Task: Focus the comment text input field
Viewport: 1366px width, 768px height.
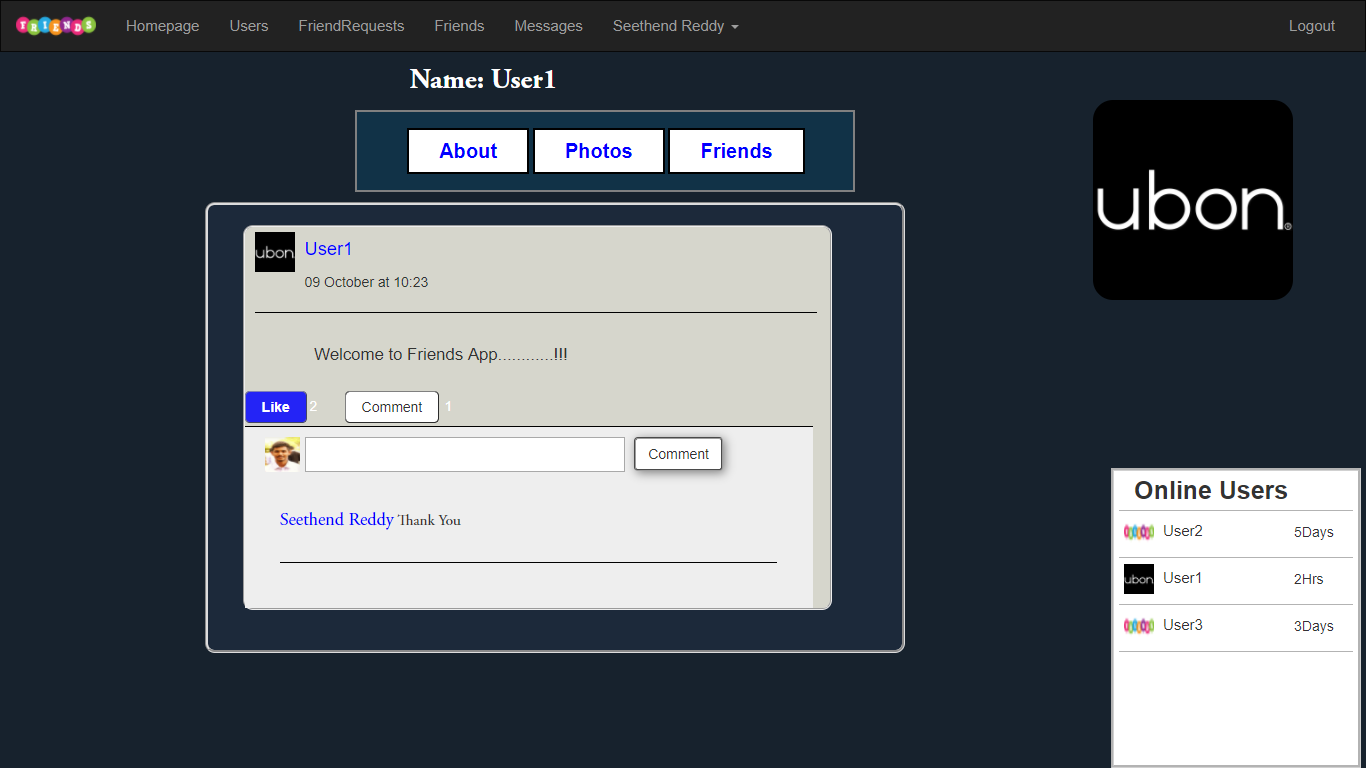Action: [465, 454]
